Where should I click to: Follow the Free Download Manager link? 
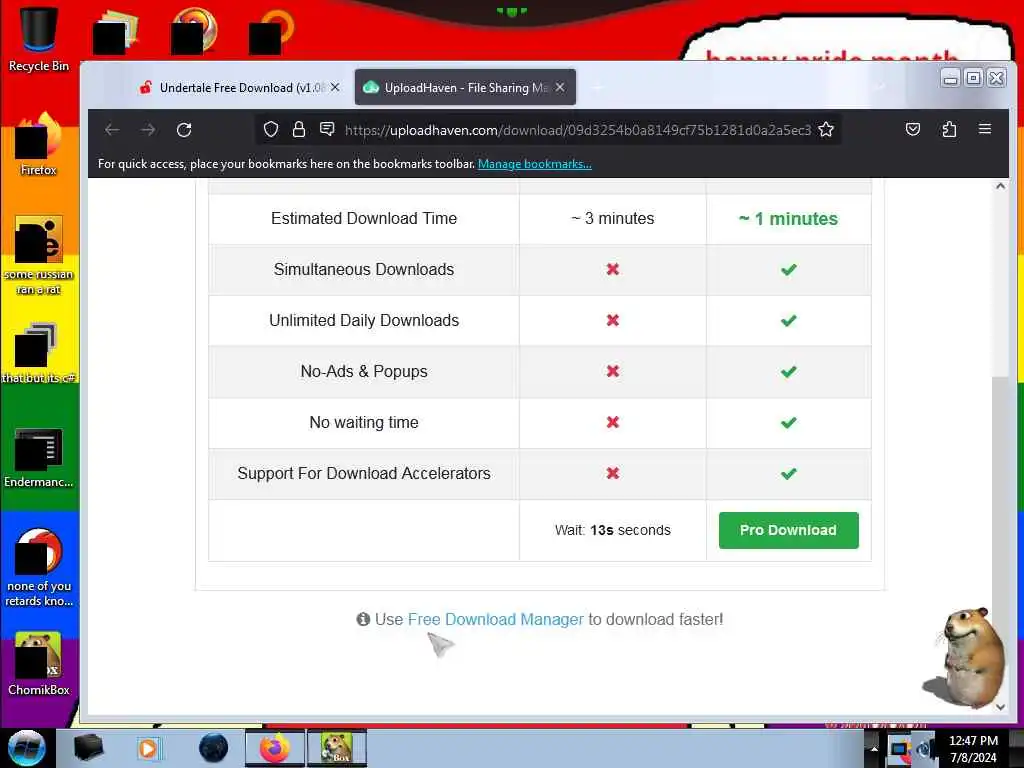(x=496, y=619)
